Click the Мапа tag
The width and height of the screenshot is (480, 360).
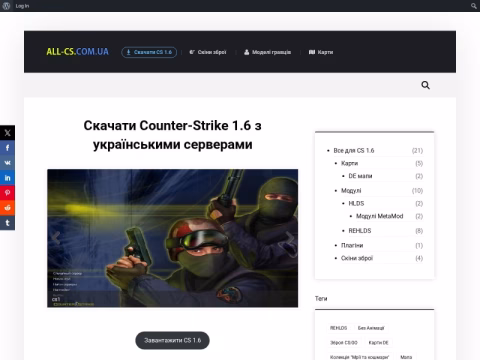(406, 357)
